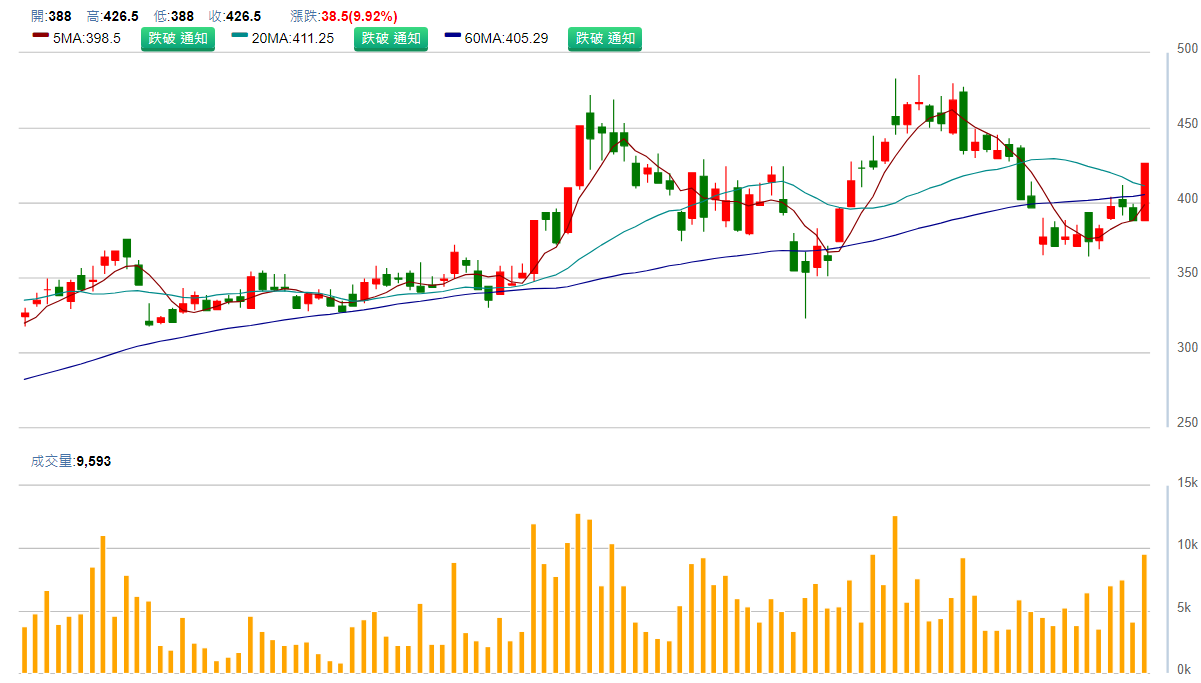Click the 500 price axis label

tap(1187, 49)
